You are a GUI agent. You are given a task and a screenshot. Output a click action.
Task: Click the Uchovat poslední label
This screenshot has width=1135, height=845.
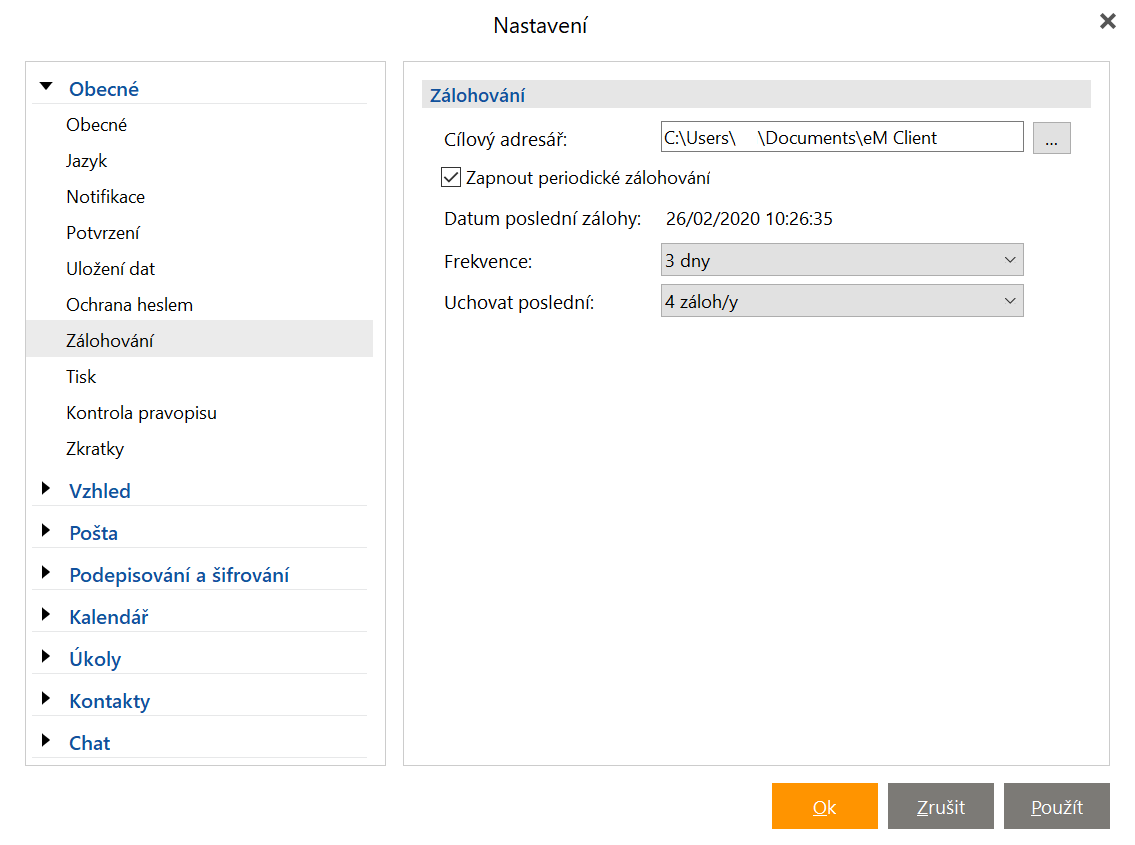[519, 303]
